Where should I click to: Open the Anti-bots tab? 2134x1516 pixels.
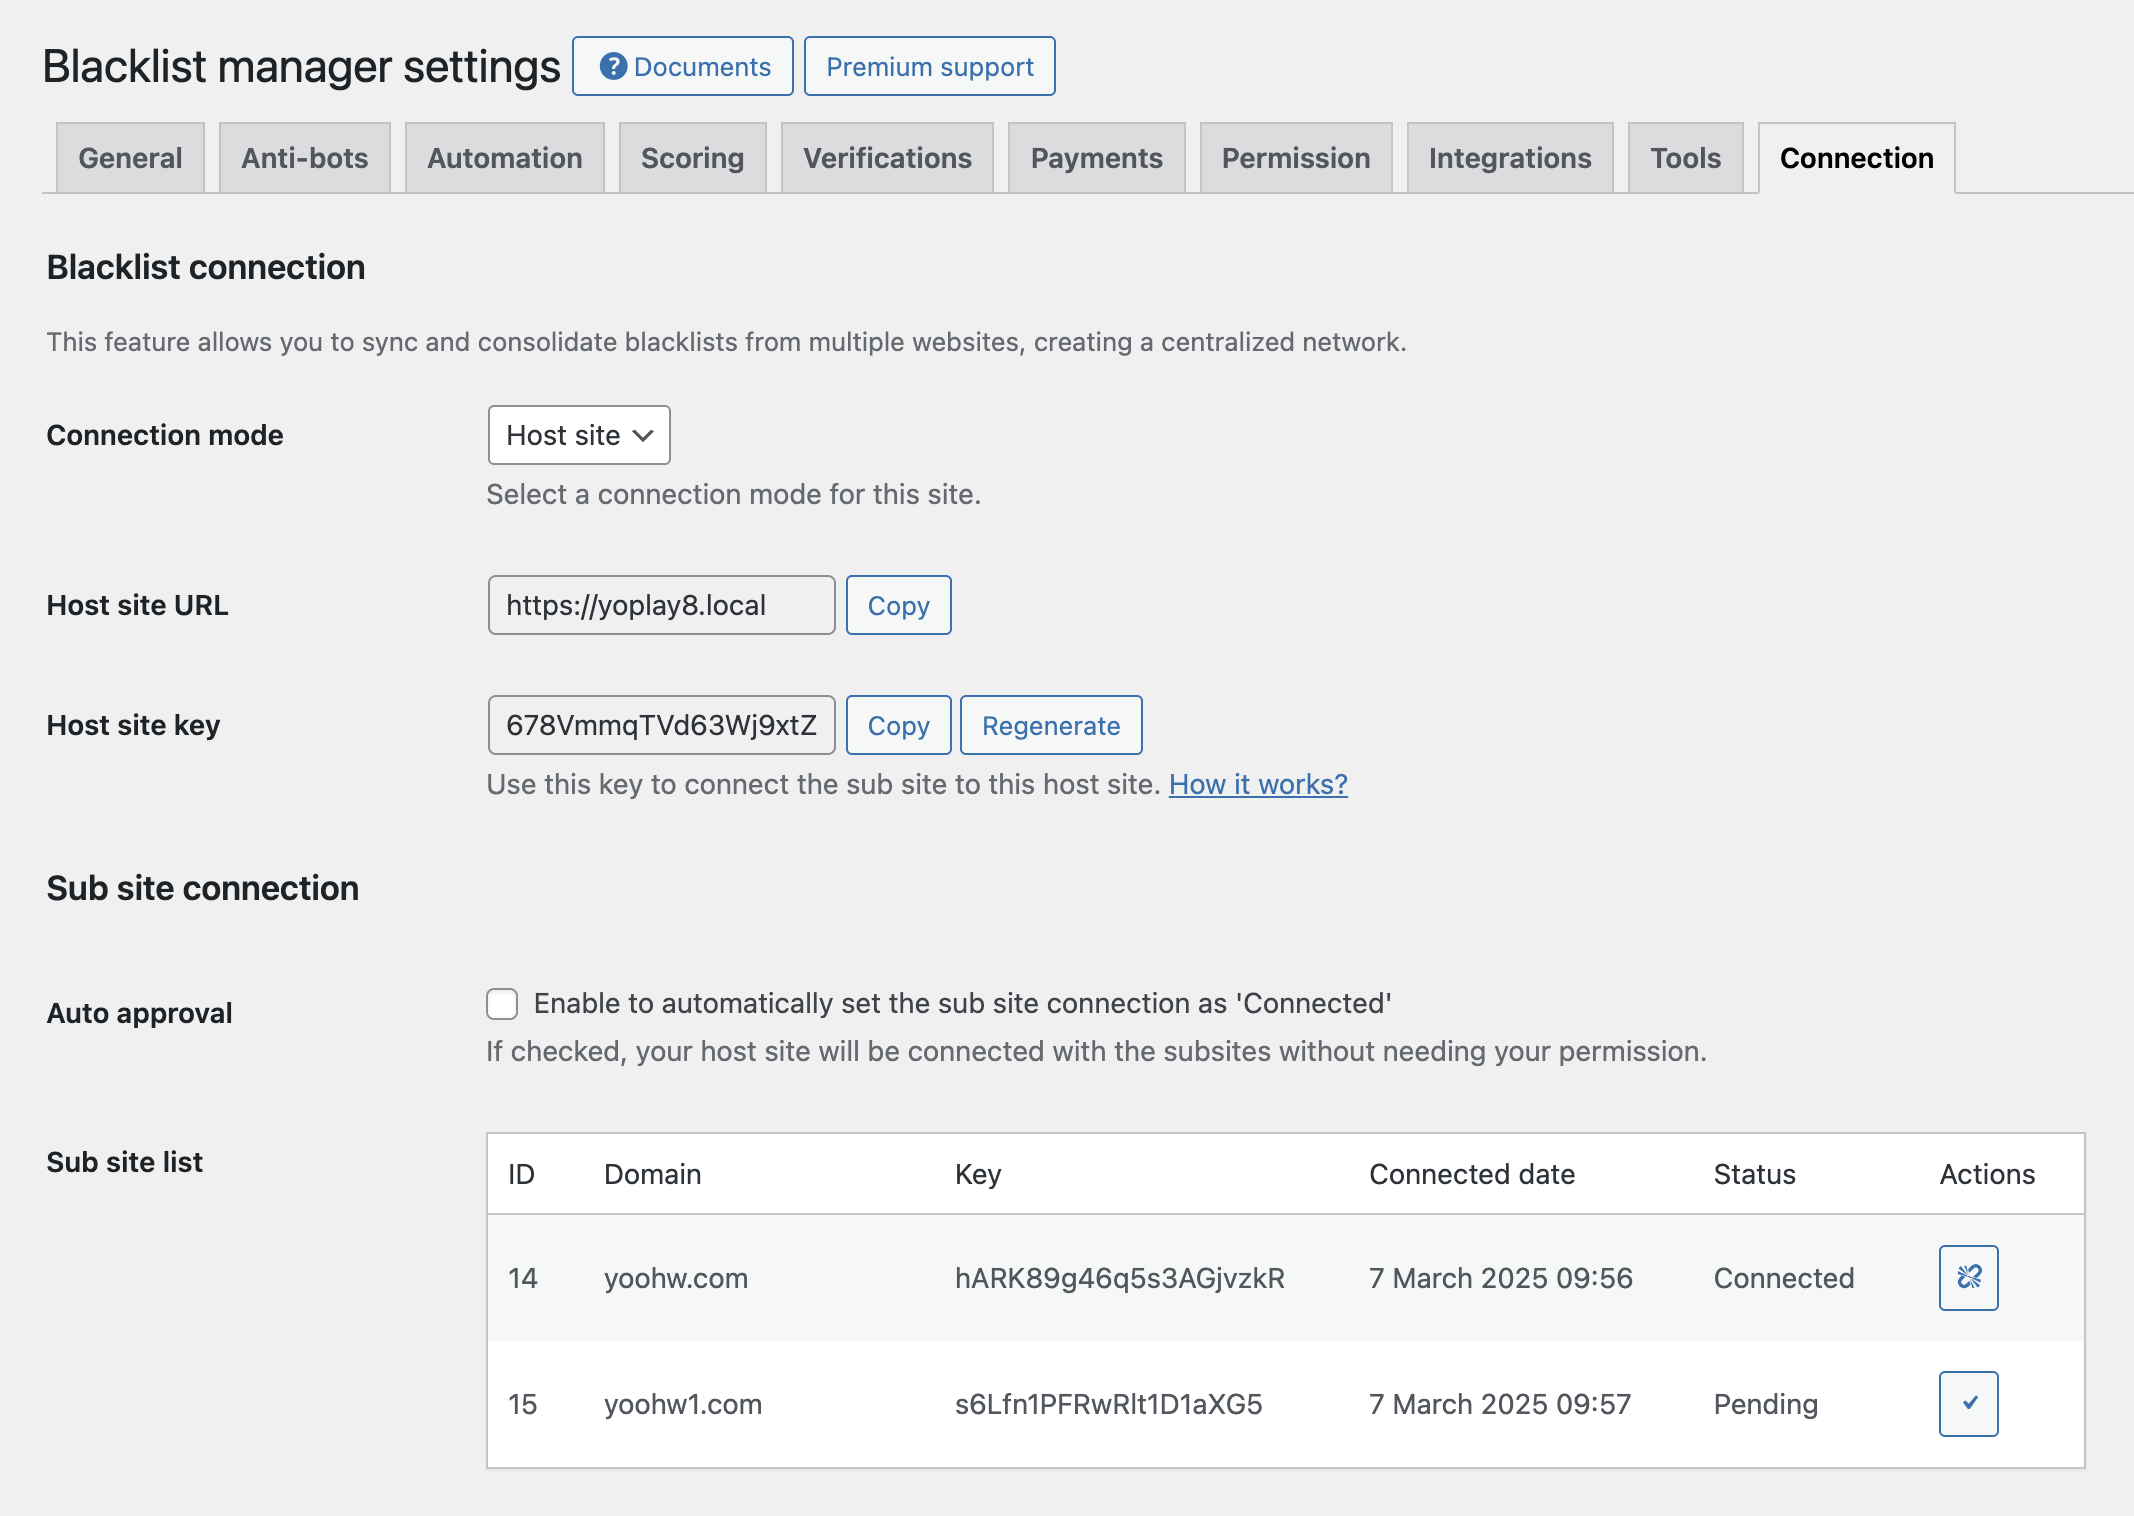[305, 158]
